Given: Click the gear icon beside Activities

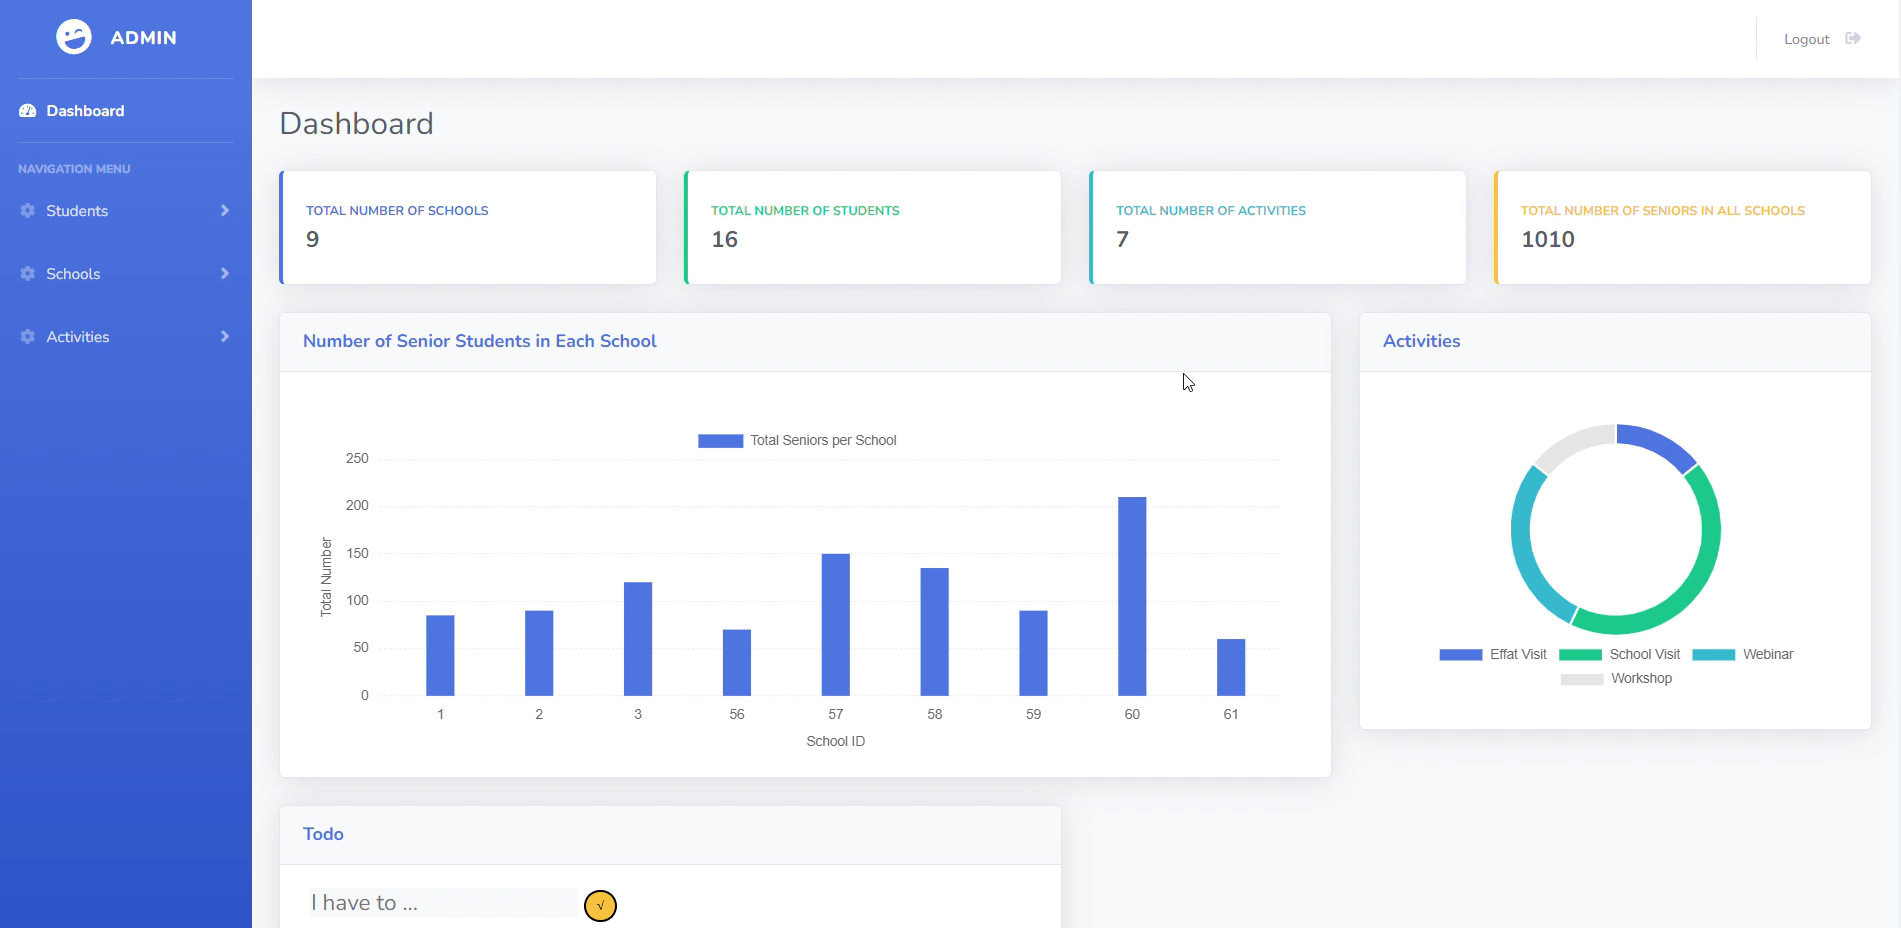Looking at the screenshot, I should pyautogui.click(x=27, y=336).
